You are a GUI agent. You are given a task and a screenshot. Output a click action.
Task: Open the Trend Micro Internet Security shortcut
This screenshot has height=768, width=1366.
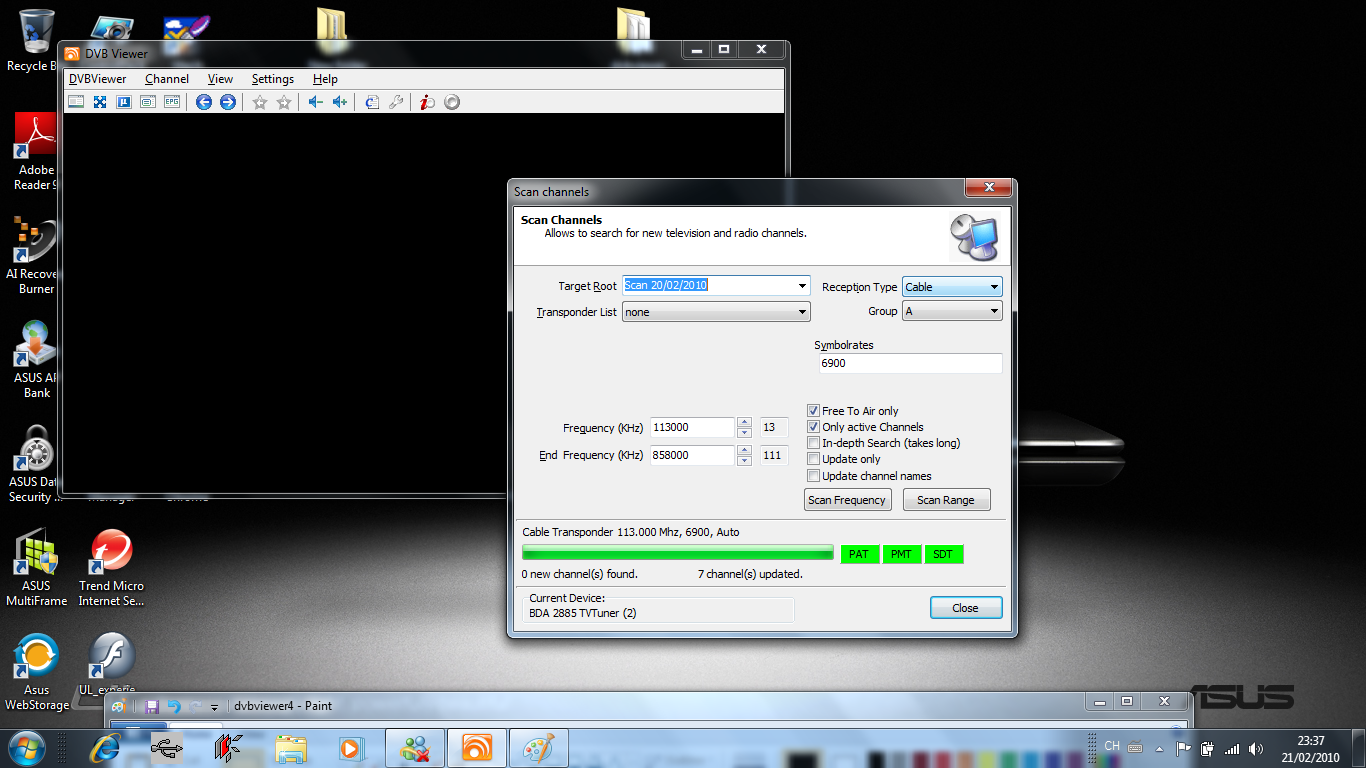tap(112, 568)
